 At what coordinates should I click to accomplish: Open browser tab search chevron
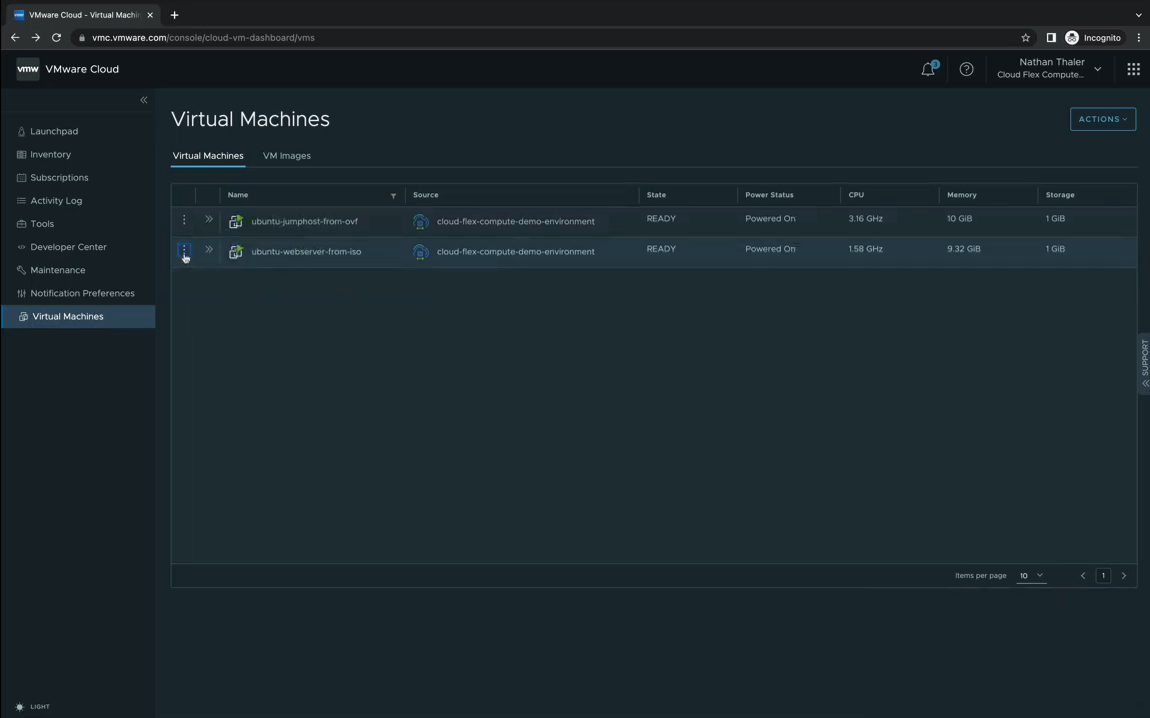pos(1138,15)
